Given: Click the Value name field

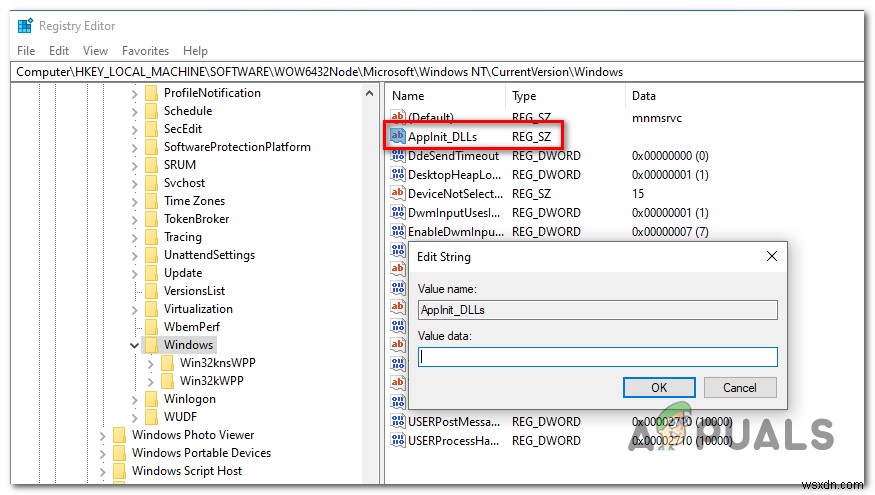Looking at the screenshot, I should pyautogui.click(x=598, y=310).
